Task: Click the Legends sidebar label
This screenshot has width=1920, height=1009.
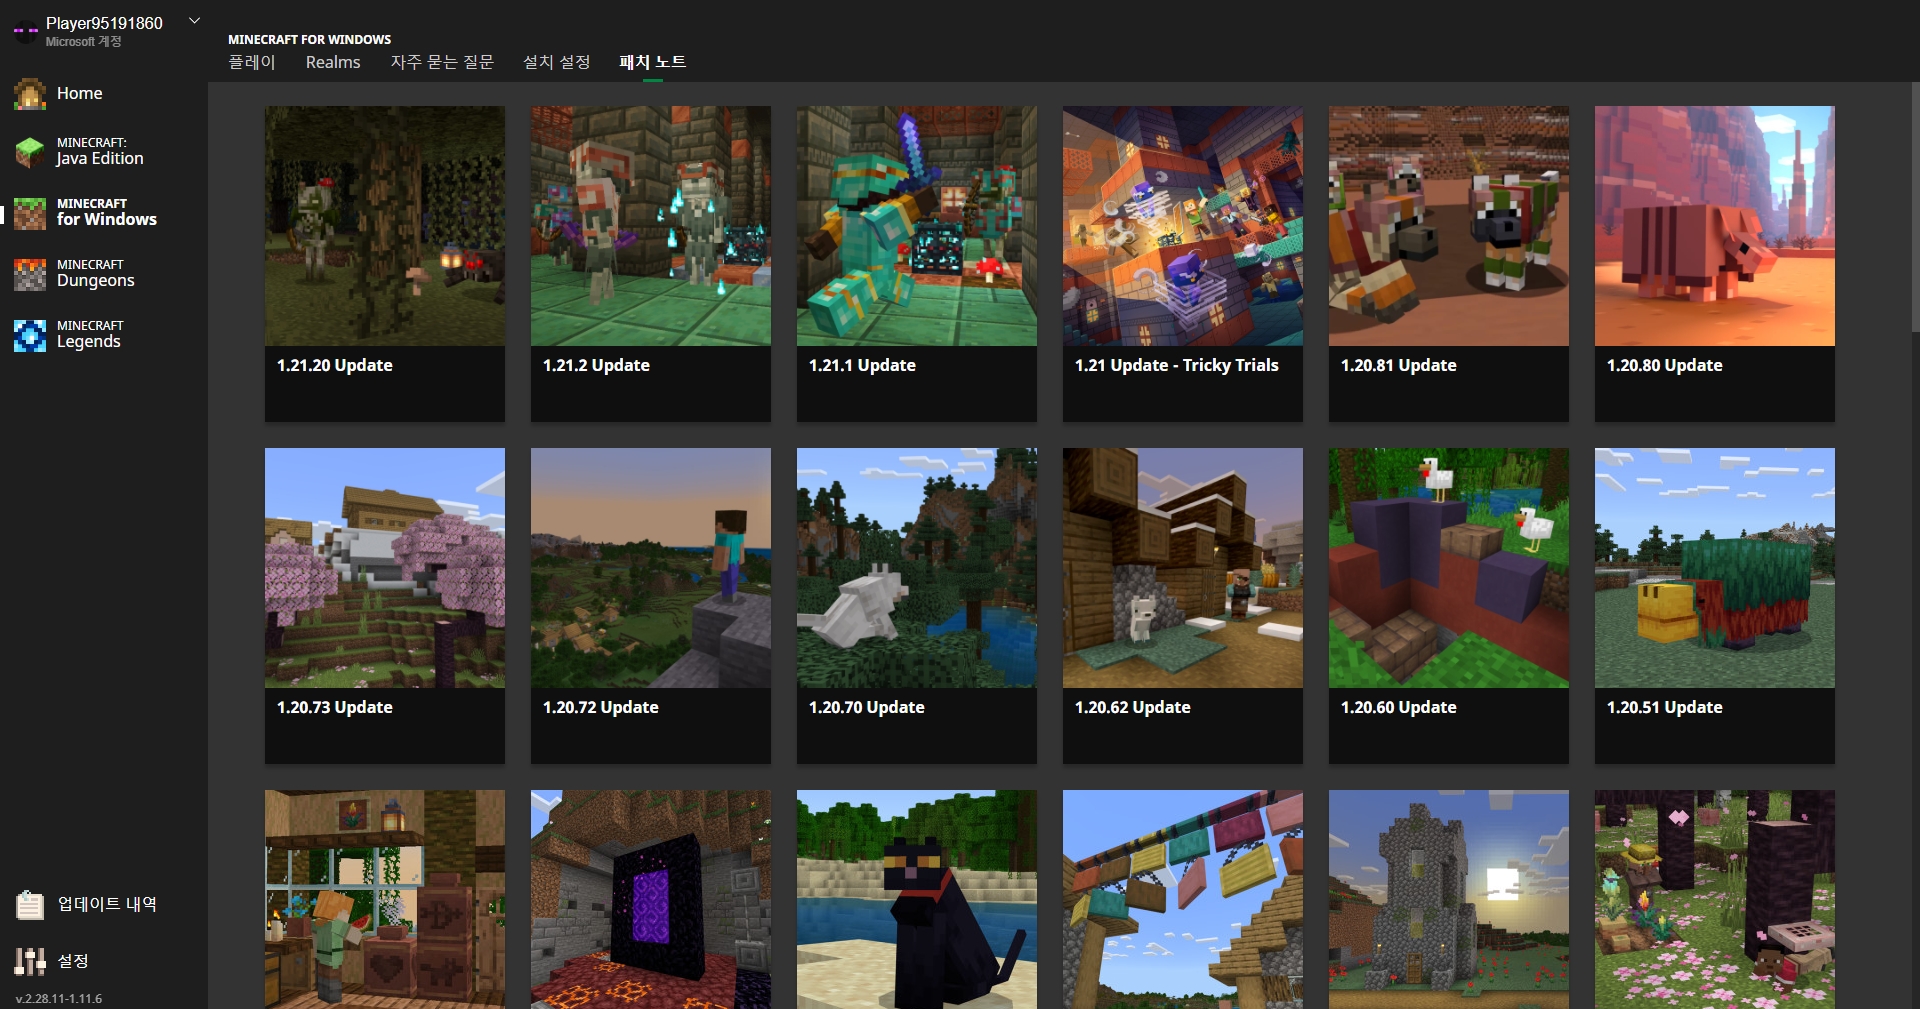Action: (x=89, y=341)
